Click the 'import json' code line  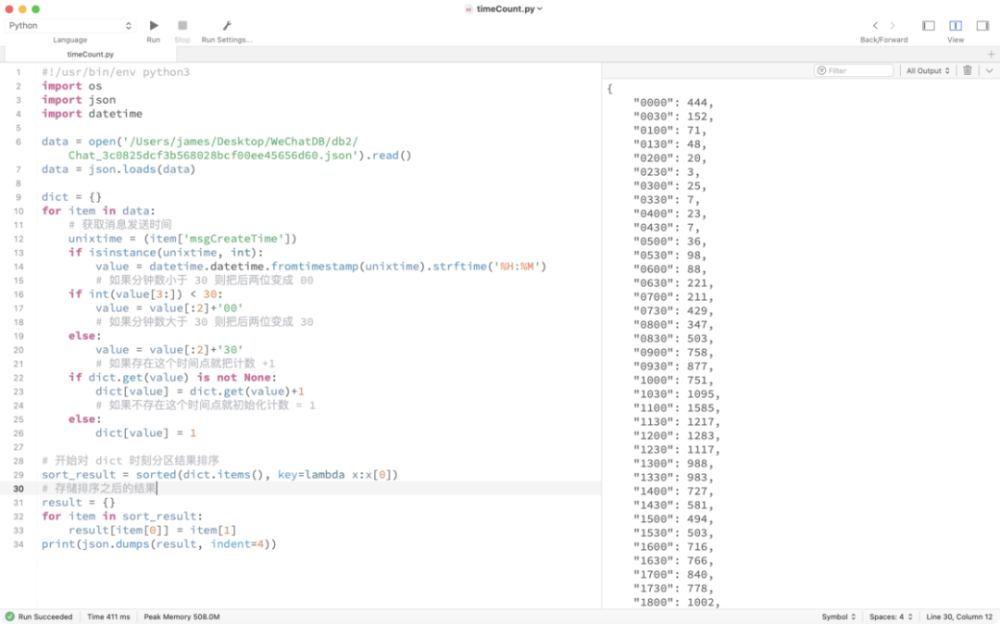point(78,100)
